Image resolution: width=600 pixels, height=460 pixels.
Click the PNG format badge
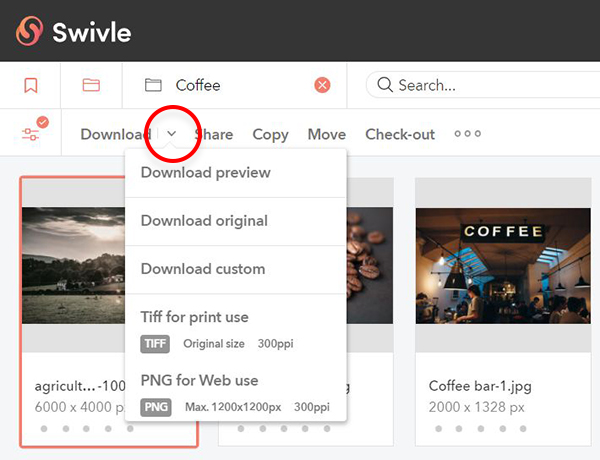(156, 407)
